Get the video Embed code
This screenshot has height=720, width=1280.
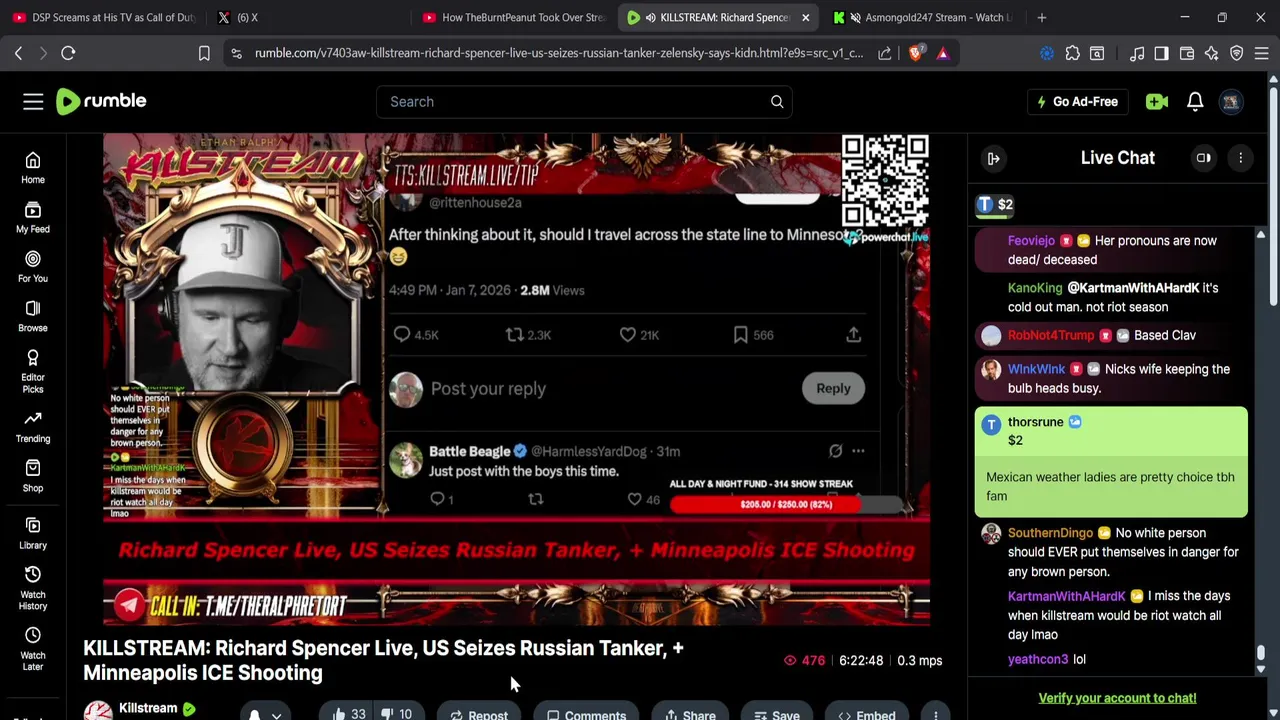867,713
